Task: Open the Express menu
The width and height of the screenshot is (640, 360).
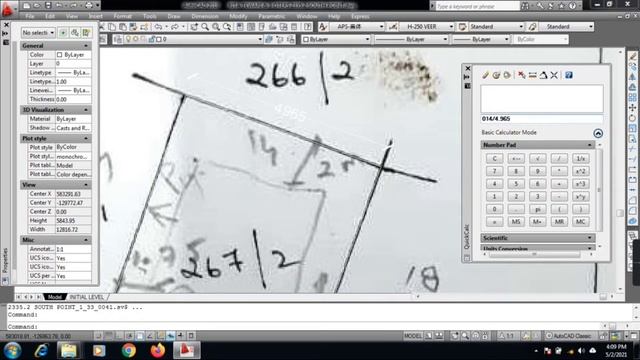Action: [x=360, y=16]
